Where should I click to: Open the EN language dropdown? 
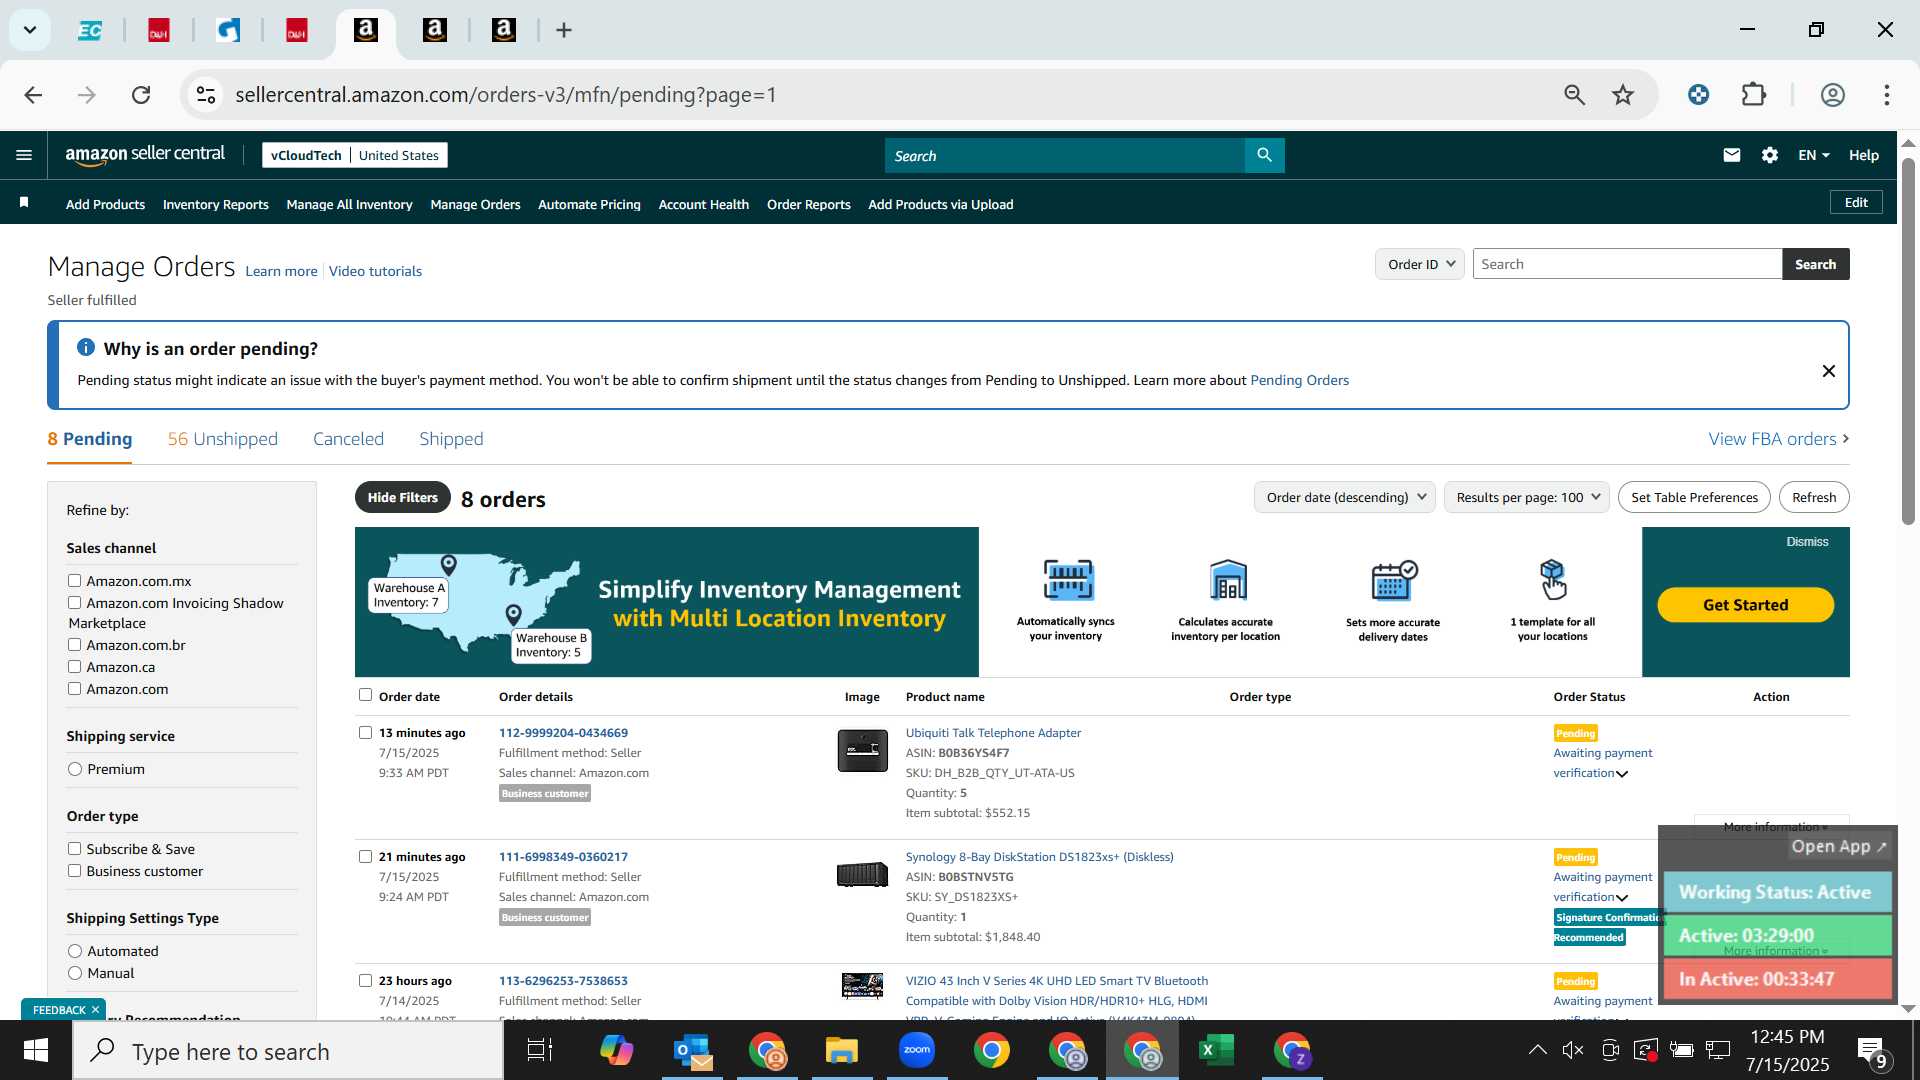point(1813,155)
